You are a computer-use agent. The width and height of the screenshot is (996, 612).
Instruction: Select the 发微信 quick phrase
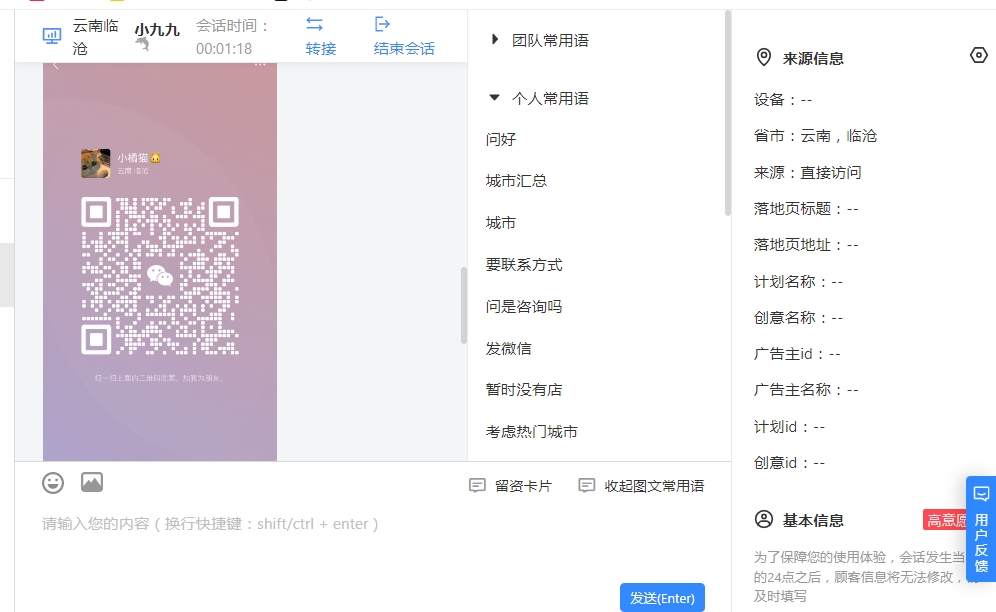[x=508, y=349]
